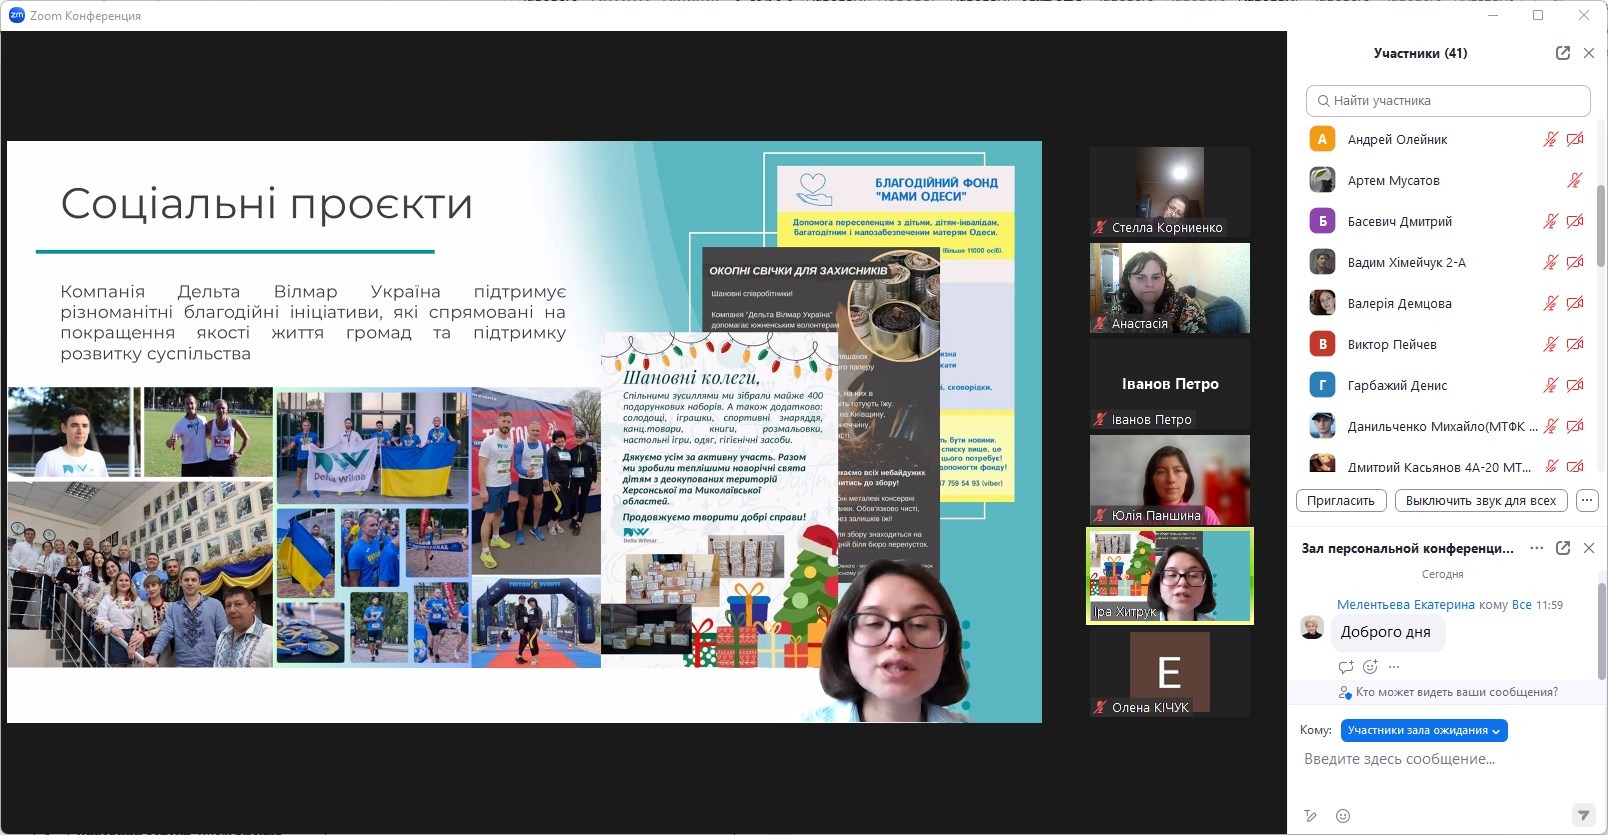Screen dimensions: 1608x835
Task: Click Андрей Олейник's muted microphone icon
Action: tap(1550, 139)
